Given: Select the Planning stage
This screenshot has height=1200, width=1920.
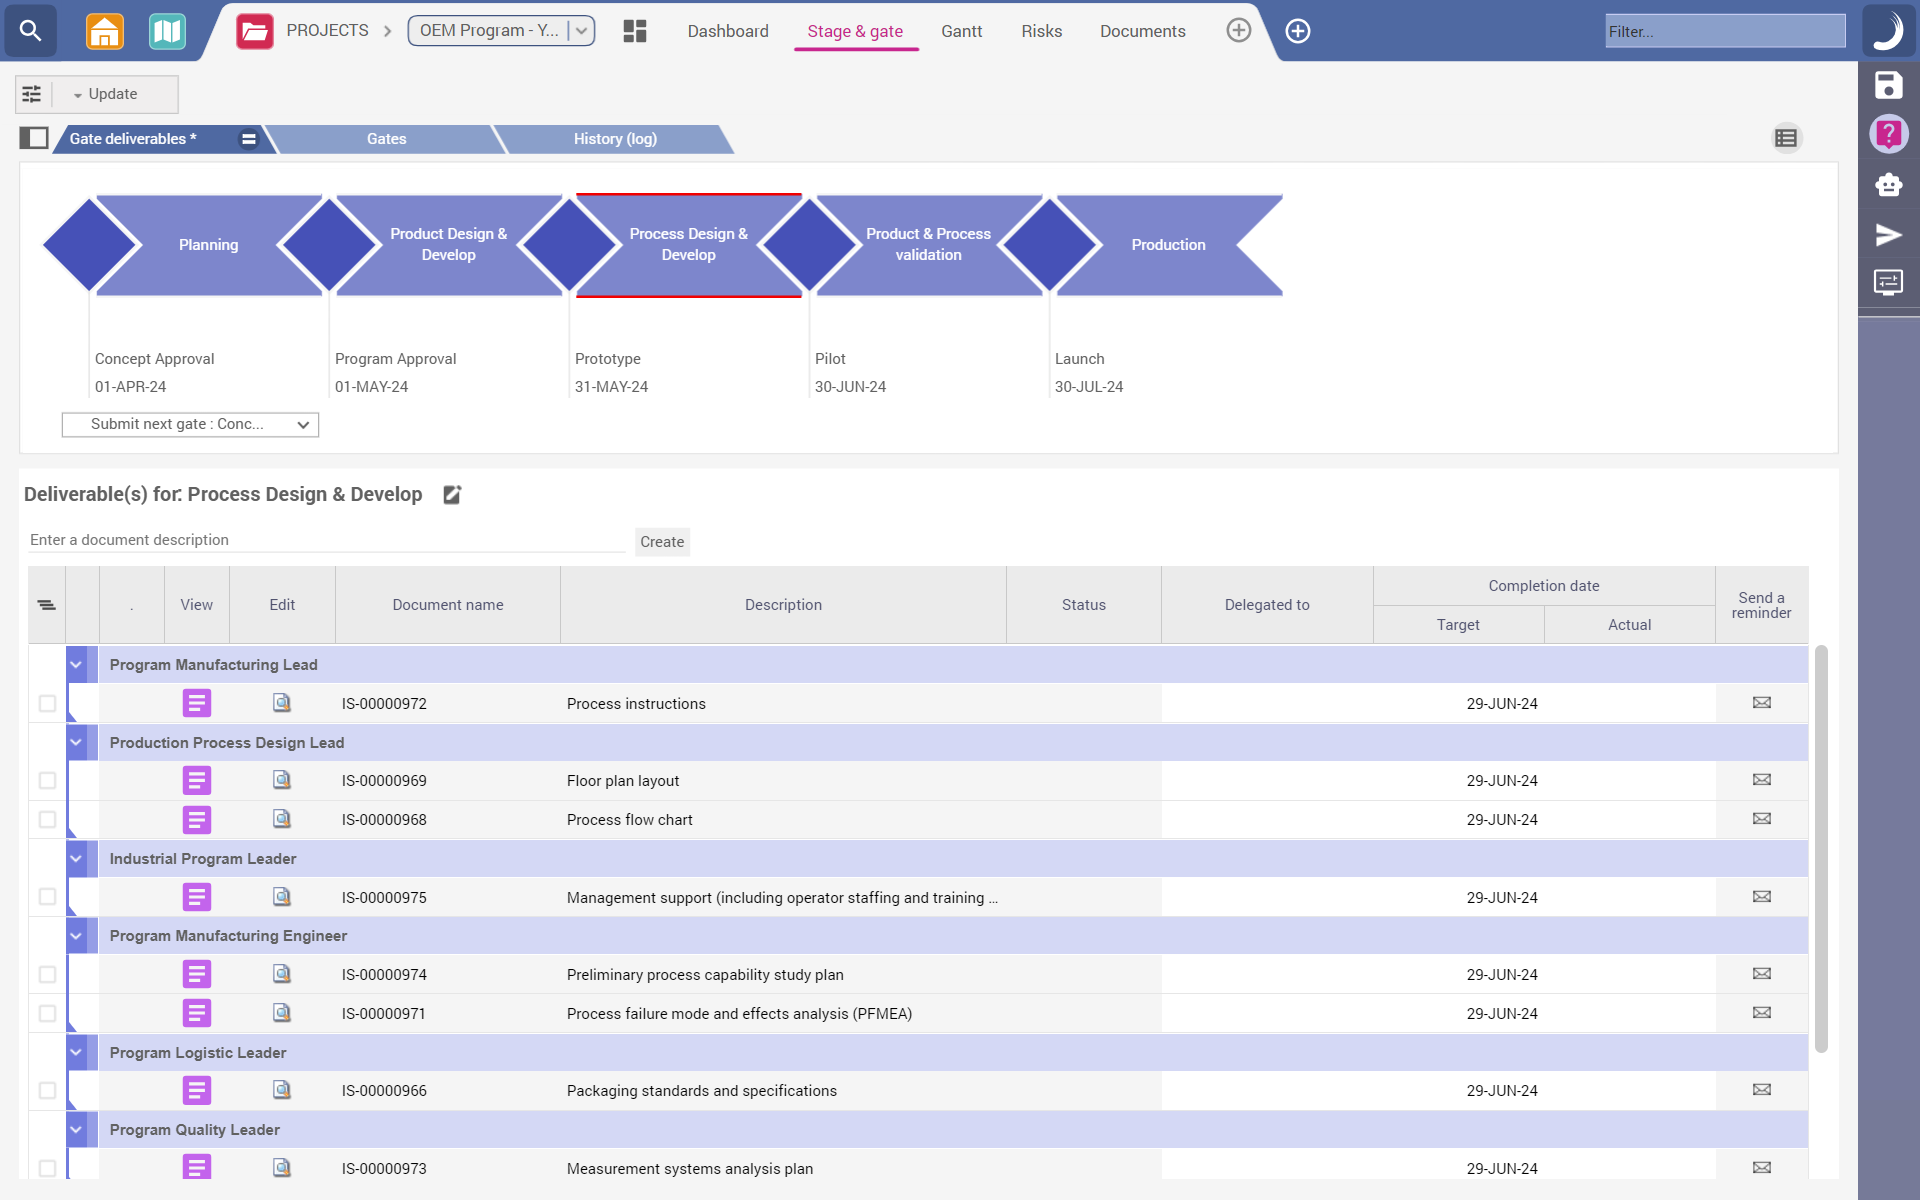Looking at the screenshot, I should click(x=208, y=245).
